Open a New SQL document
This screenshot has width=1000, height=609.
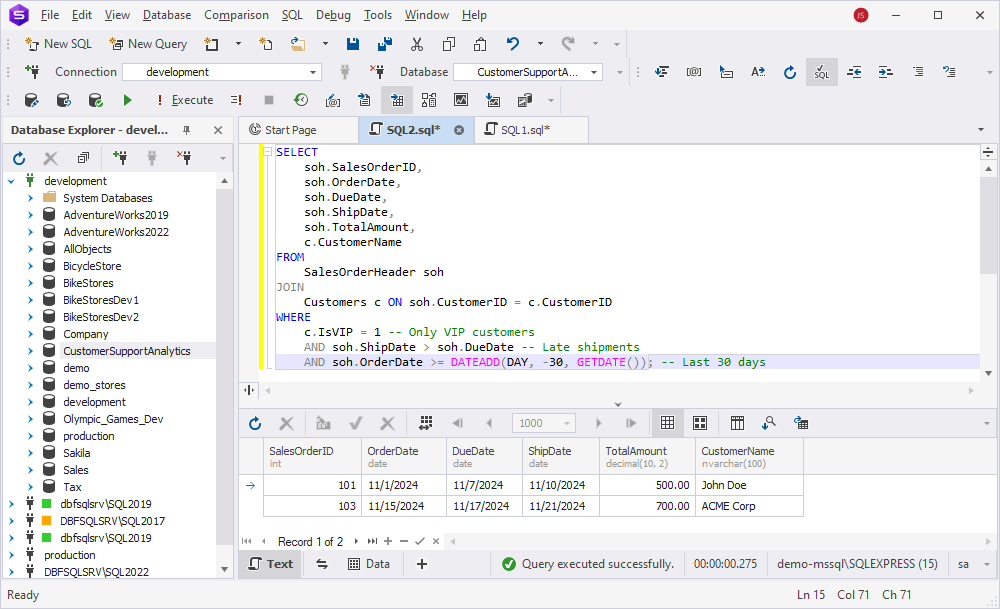[x=58, y=44]
